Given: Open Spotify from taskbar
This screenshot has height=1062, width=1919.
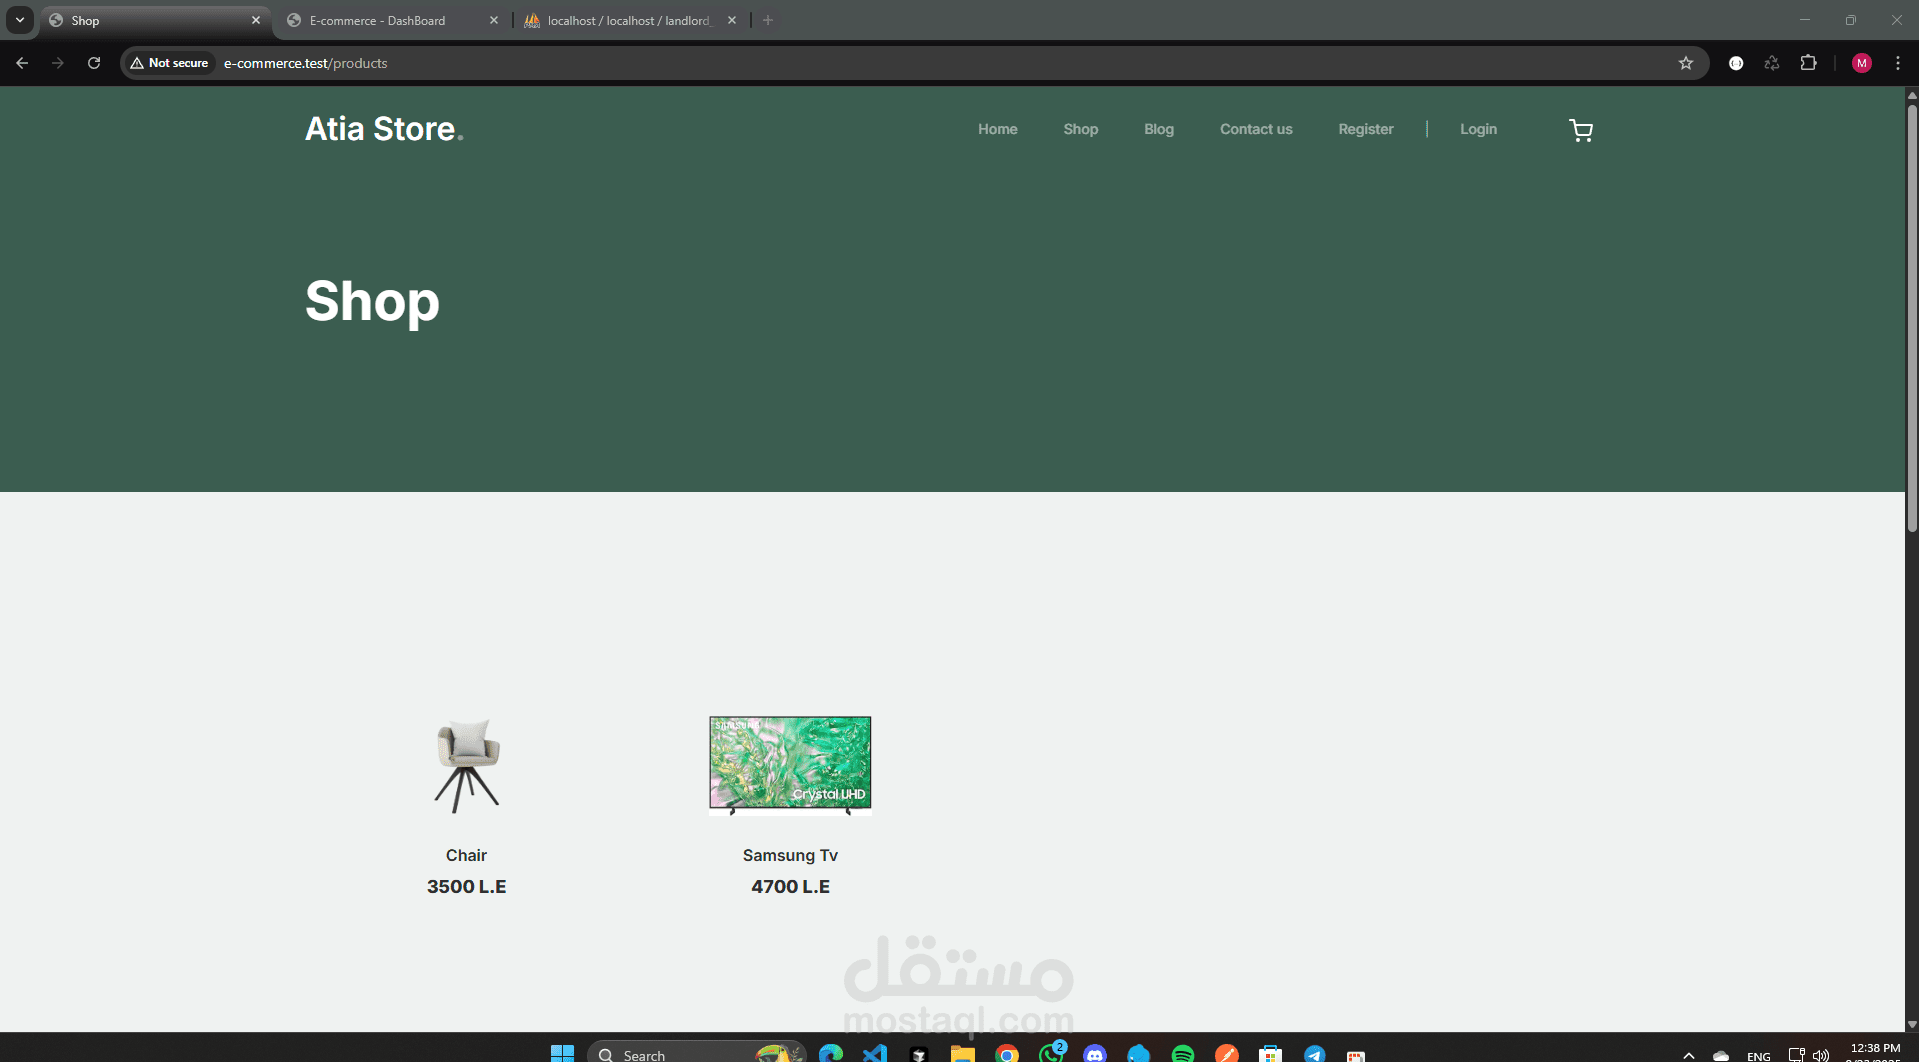Looking at the screenshot, I should 1183,1054.
